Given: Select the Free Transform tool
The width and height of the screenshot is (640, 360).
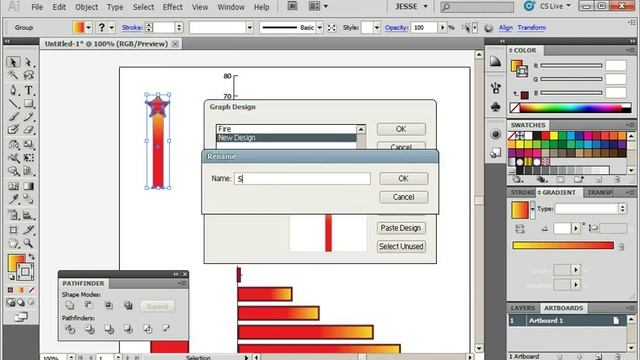Looking at the screenshot, I should coord(28,158).
